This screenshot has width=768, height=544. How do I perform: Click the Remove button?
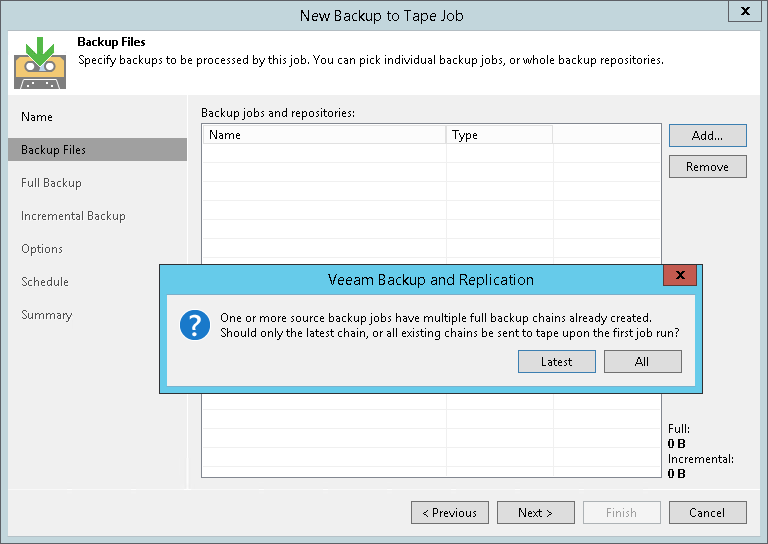708,167
